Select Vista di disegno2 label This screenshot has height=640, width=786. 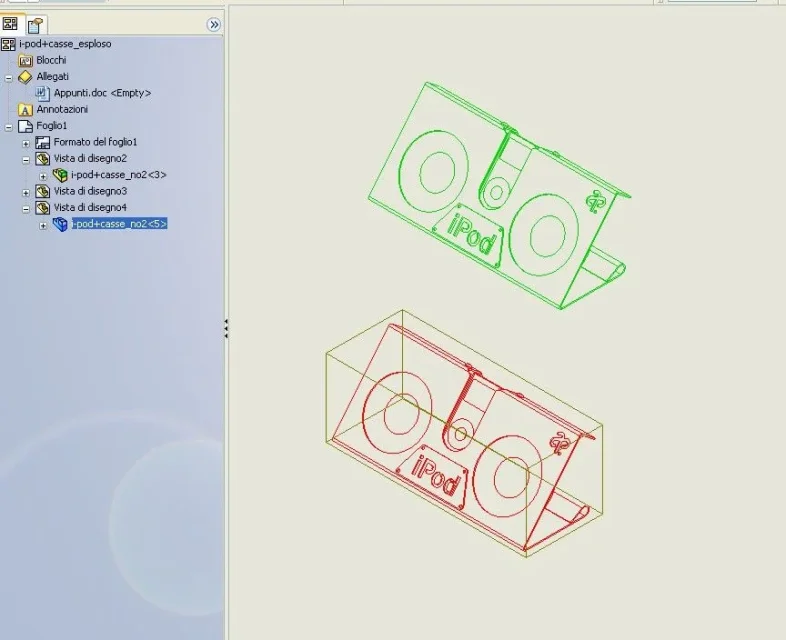[x=90, y=158]
